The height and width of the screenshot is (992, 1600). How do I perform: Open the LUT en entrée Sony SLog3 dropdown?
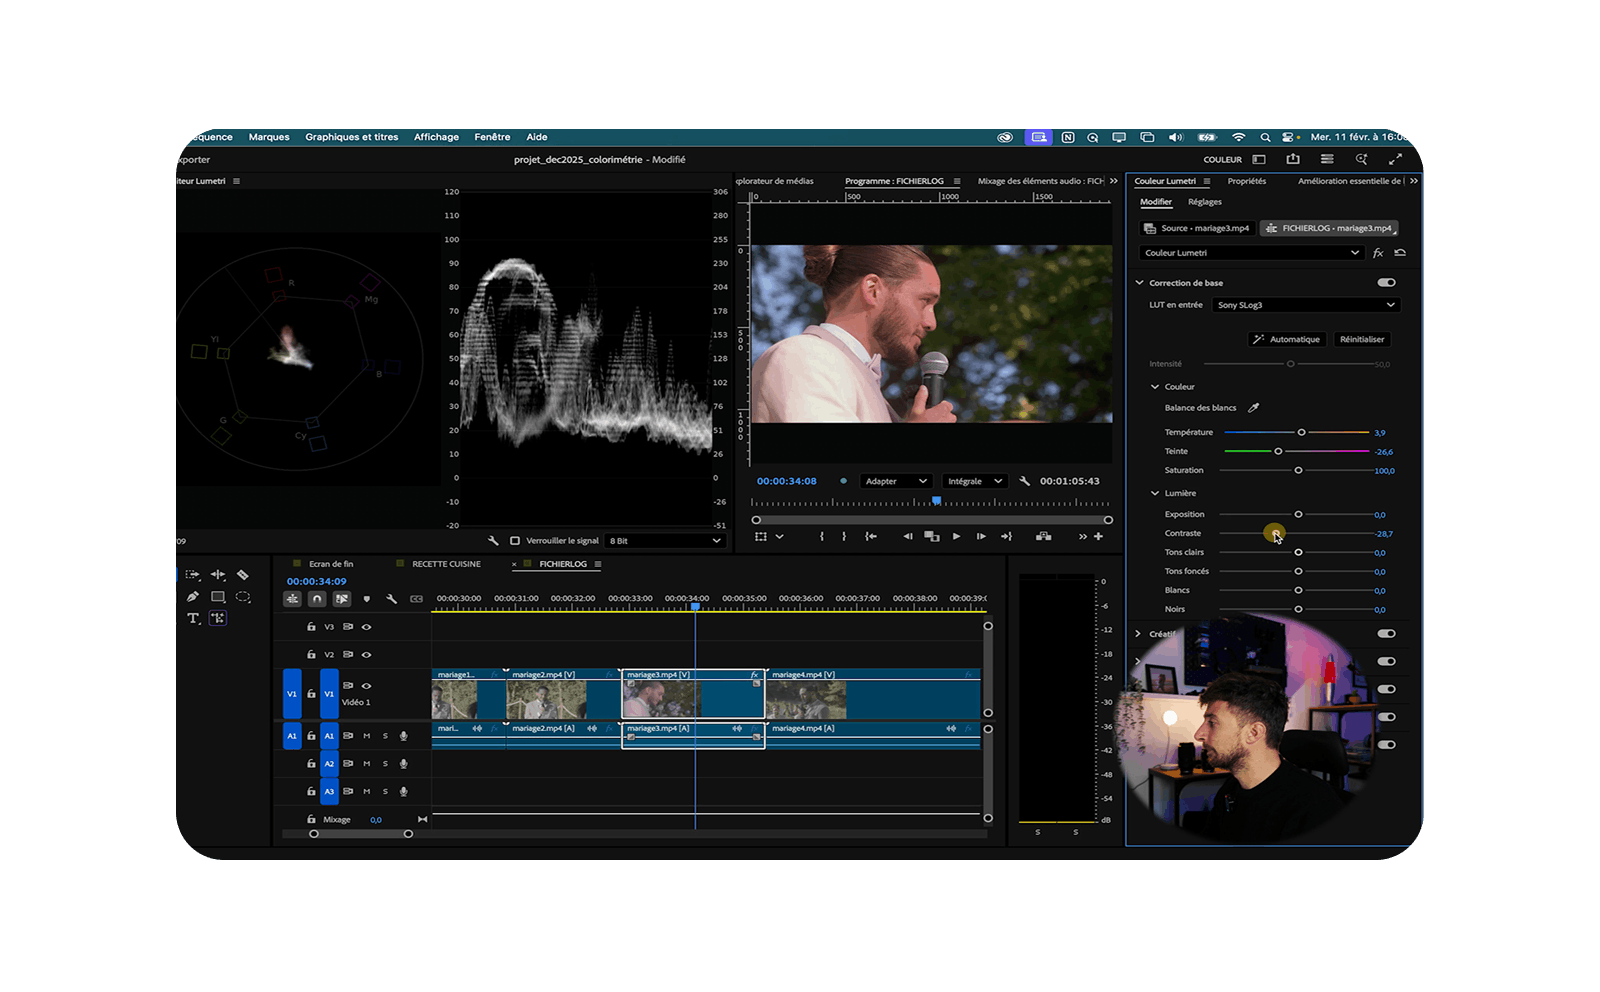(1305, 305)
